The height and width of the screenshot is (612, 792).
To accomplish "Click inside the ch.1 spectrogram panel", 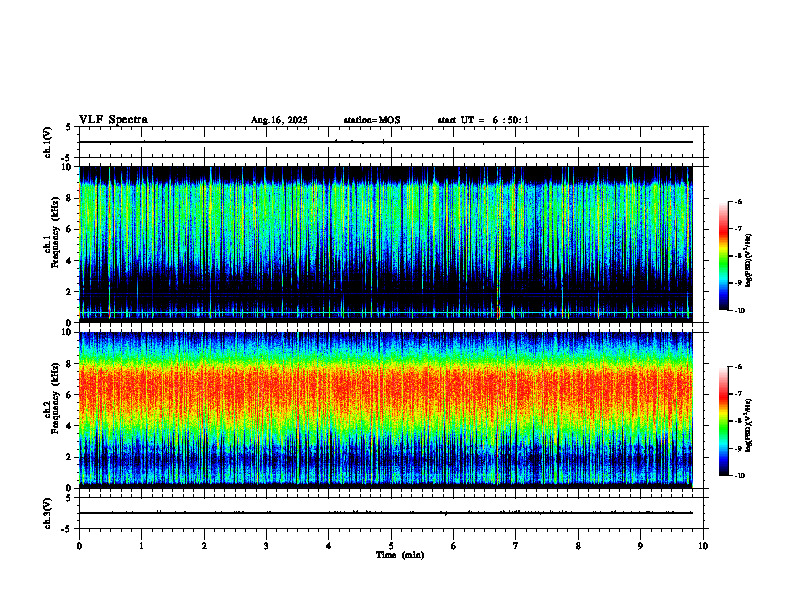I will coord(386,244).
